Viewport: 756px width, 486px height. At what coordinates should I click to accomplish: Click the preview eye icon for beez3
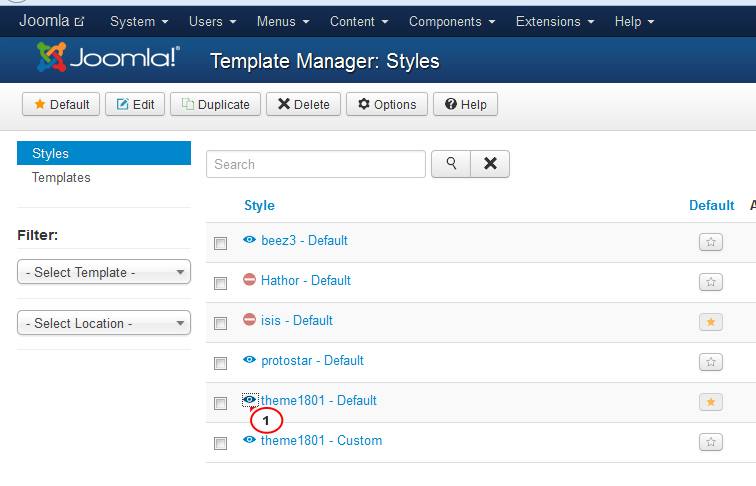click(x=250, y=240)
